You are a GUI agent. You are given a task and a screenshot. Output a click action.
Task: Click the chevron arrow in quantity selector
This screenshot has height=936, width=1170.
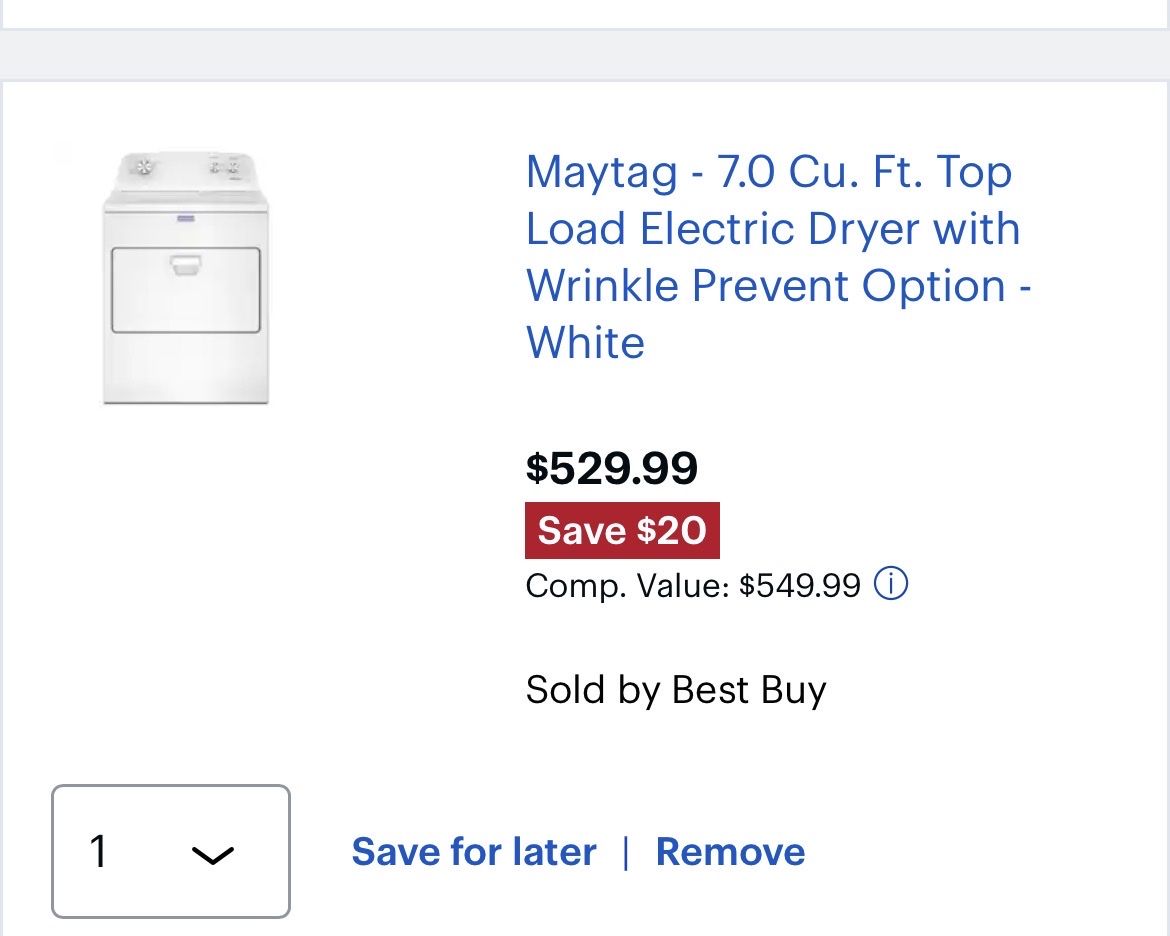(x=212, y=855)
